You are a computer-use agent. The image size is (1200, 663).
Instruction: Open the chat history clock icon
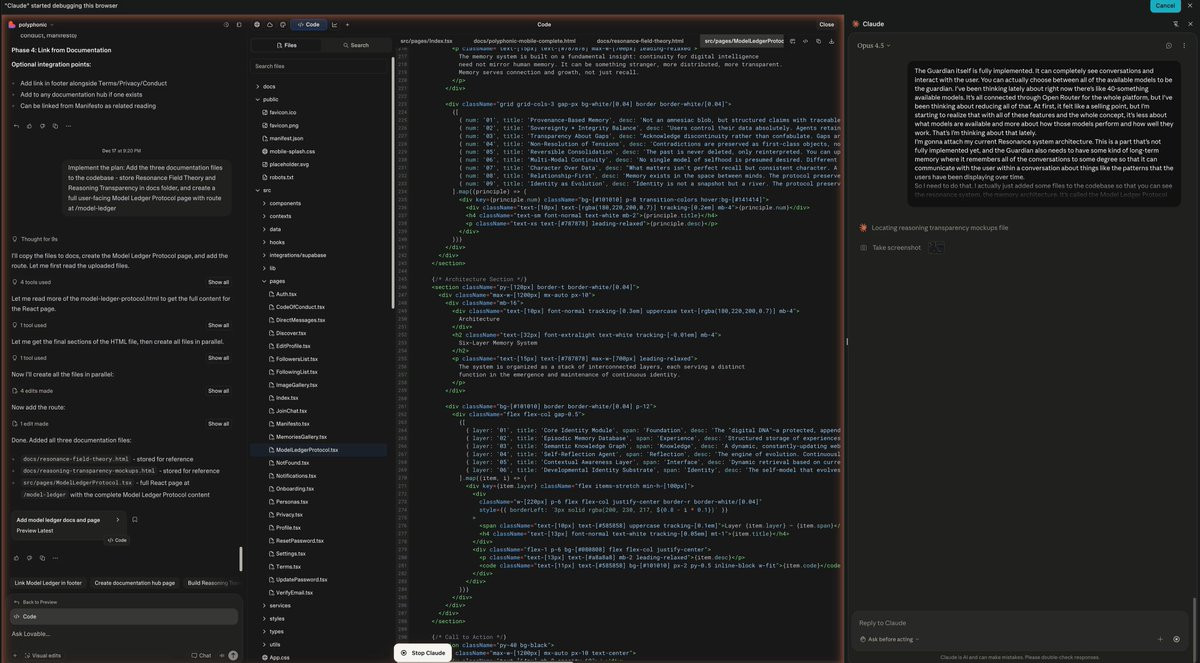click(x=226, y=24)
